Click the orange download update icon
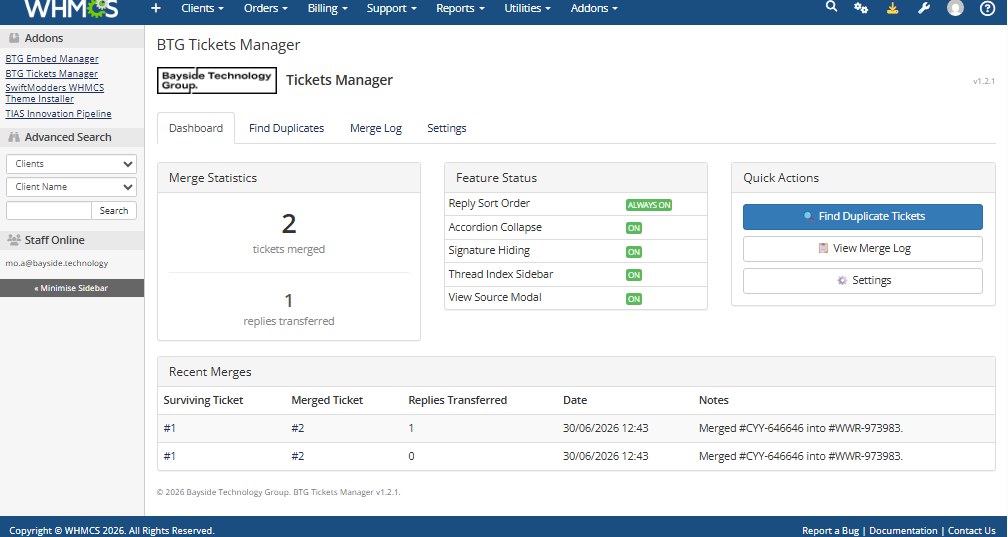Screen dimensions: 1008x537 892,8
